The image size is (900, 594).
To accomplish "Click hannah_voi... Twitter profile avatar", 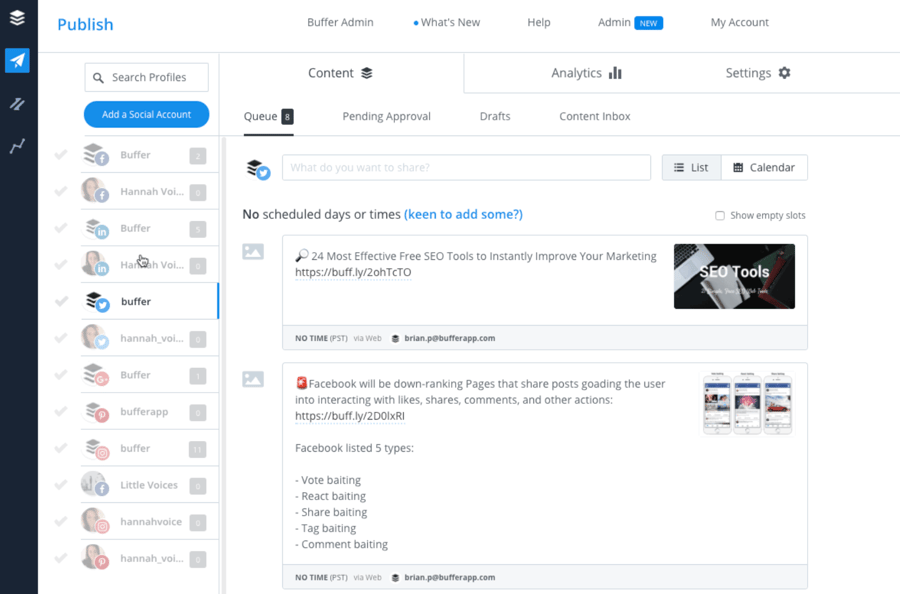I will tap(95, 338).
